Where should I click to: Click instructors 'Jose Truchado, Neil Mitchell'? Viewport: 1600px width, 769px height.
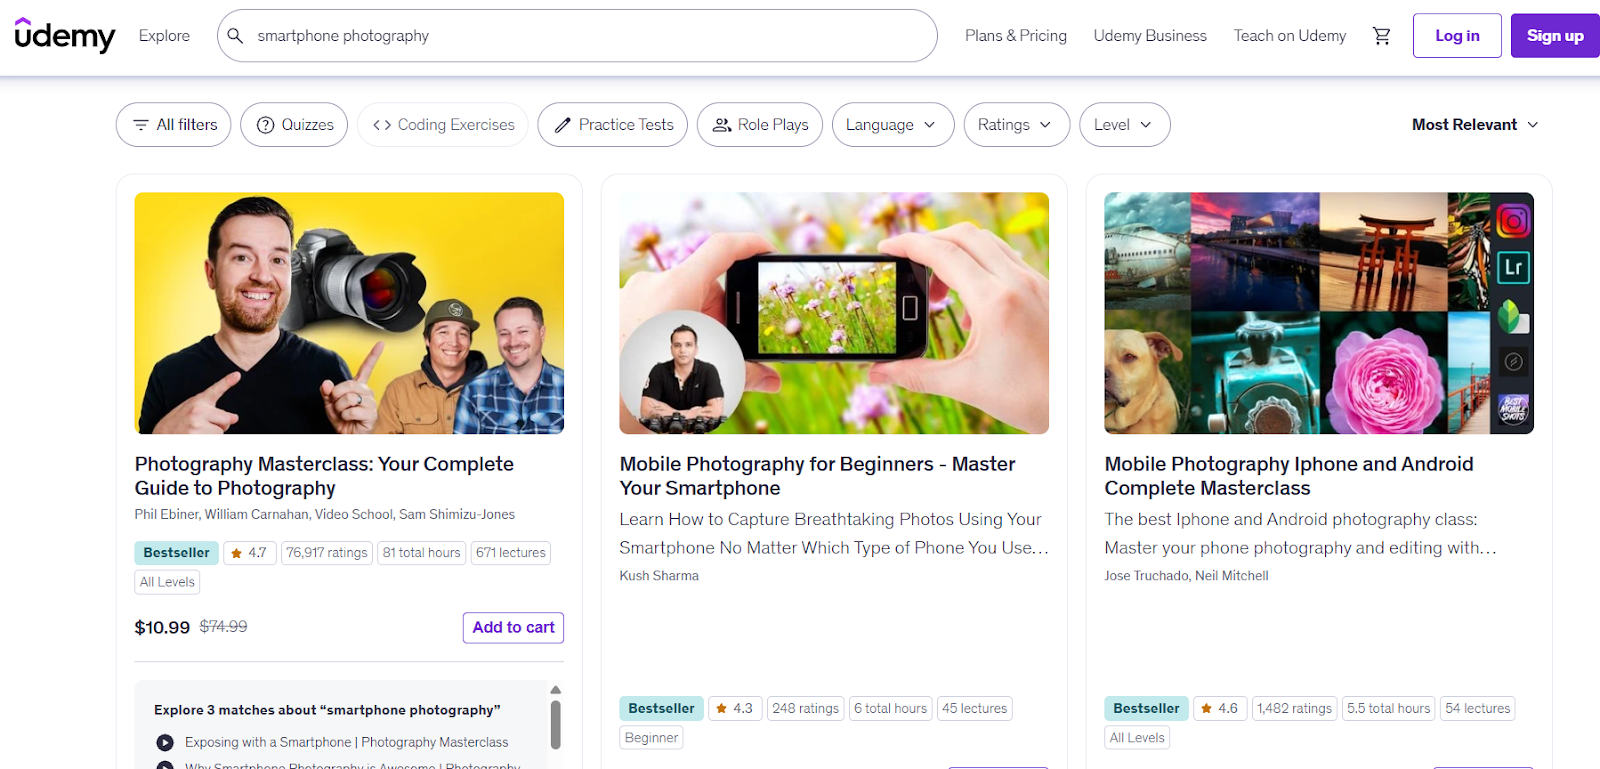[x=1186, y=576]
